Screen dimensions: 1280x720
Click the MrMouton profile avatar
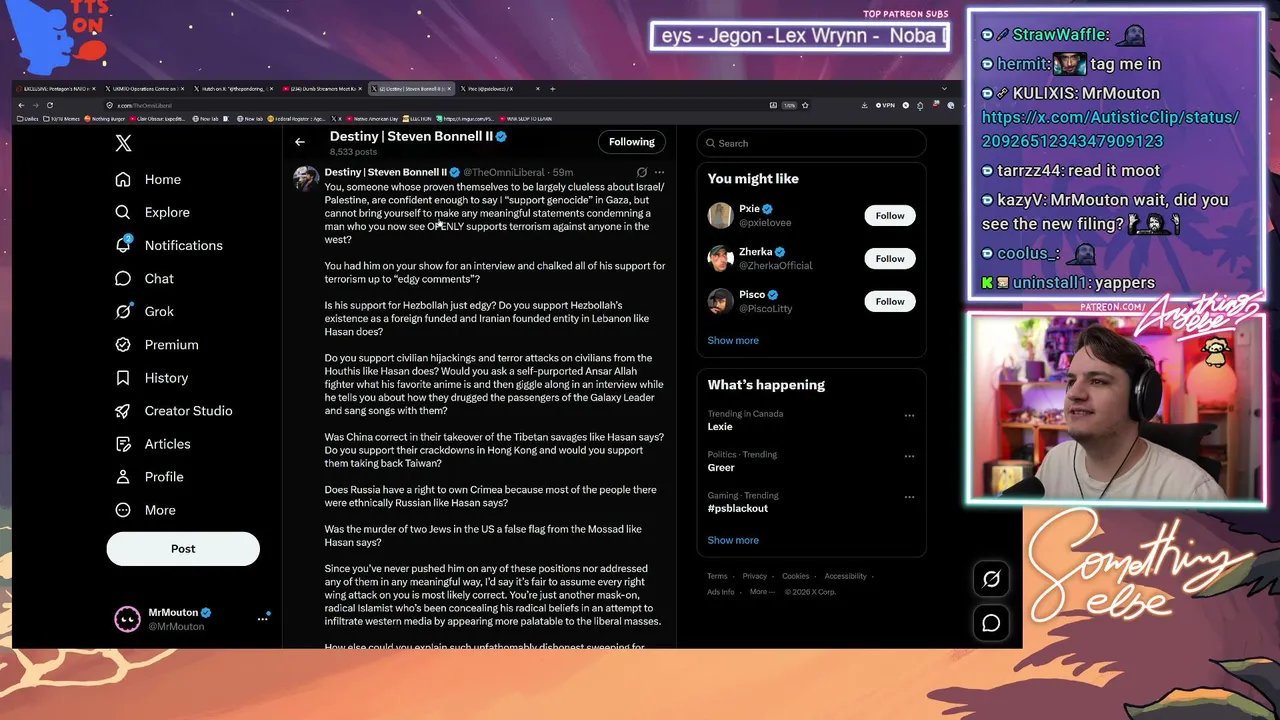(x=127, y=619)
